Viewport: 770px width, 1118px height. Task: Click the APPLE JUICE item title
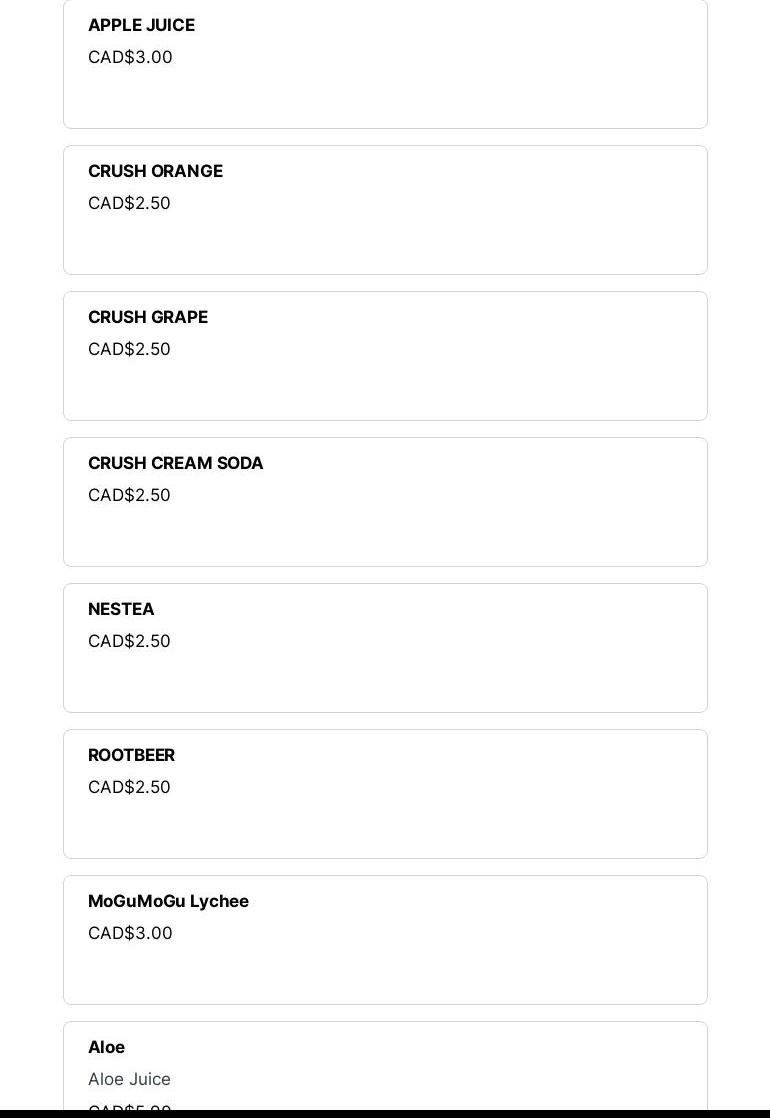click(x=141, y=25)
